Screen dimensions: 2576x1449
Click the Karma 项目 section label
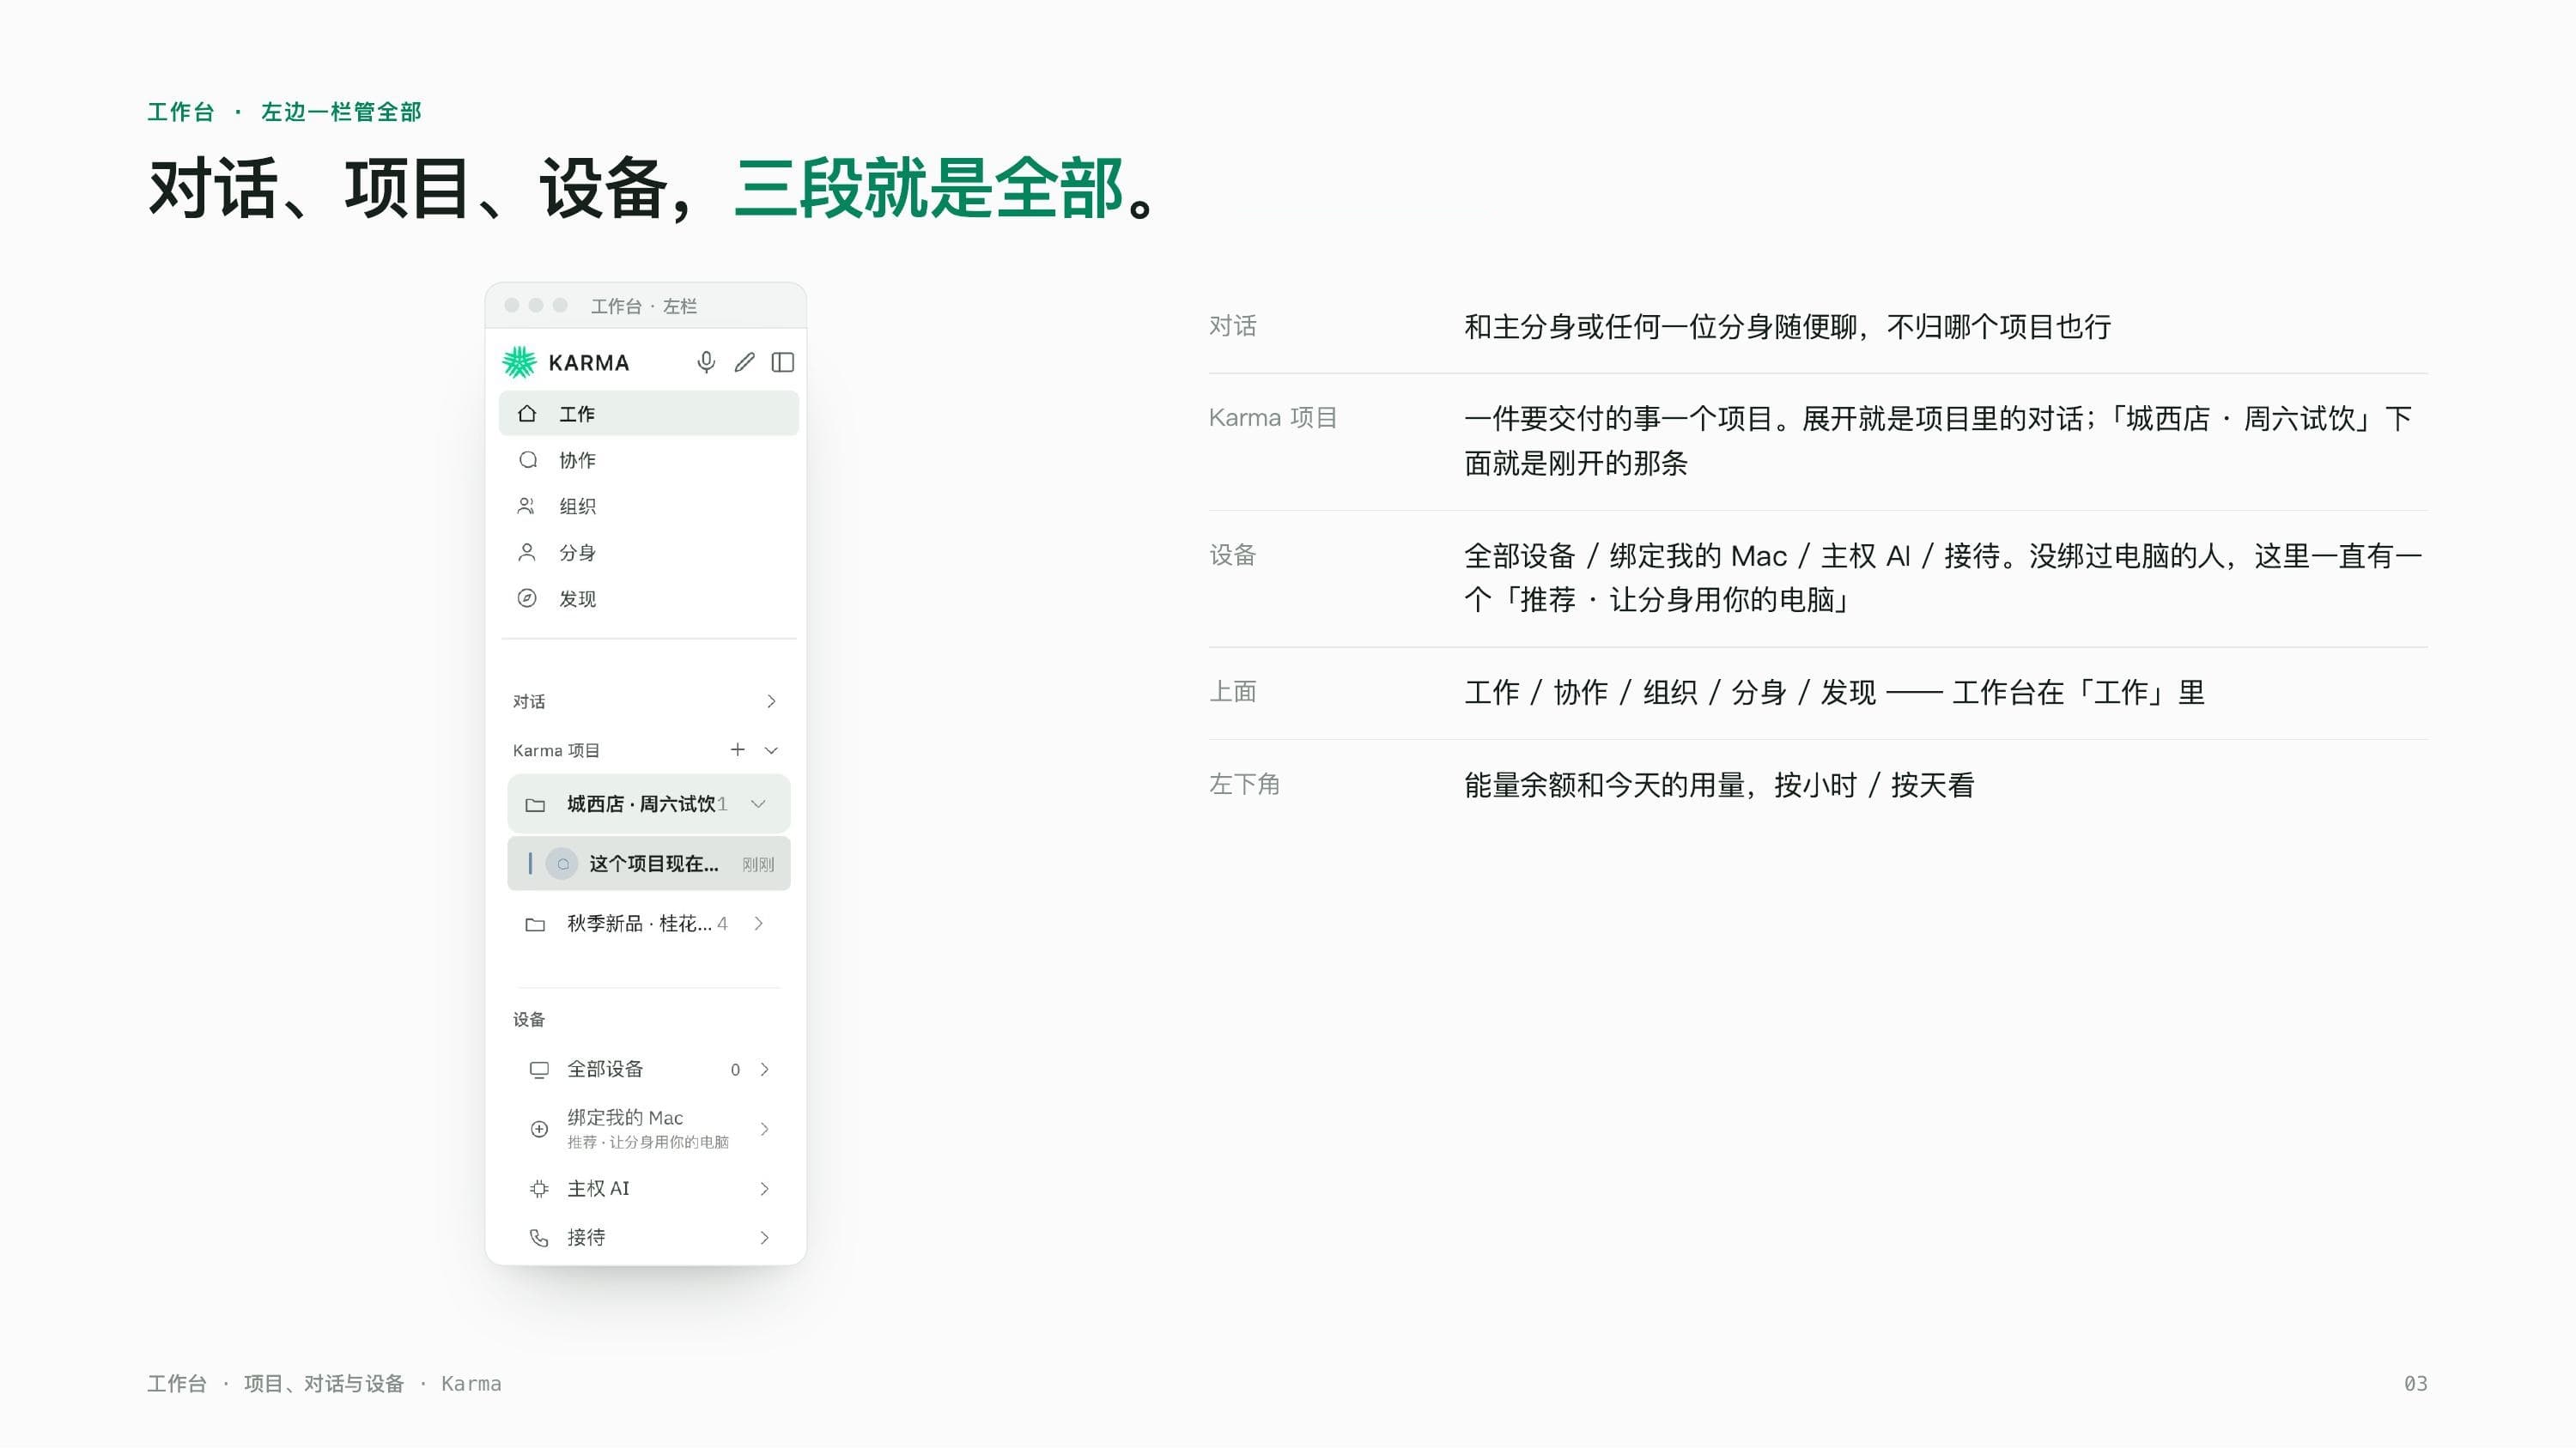pos(556,750)
